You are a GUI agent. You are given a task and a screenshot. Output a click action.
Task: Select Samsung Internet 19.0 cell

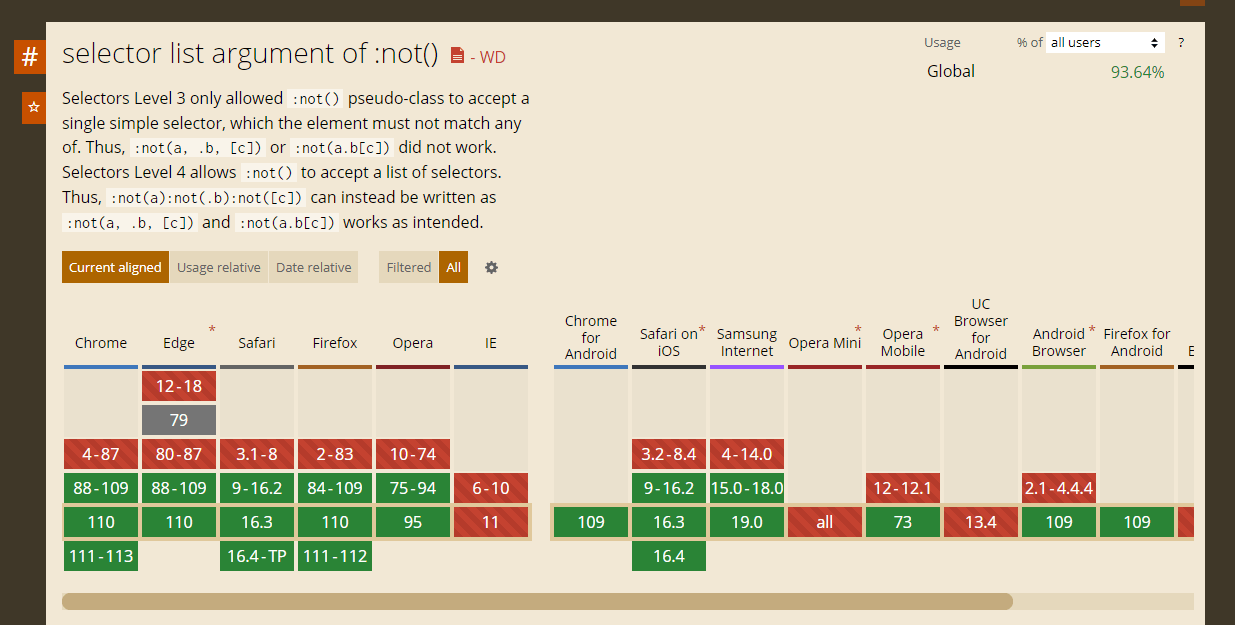click(747, 522)
